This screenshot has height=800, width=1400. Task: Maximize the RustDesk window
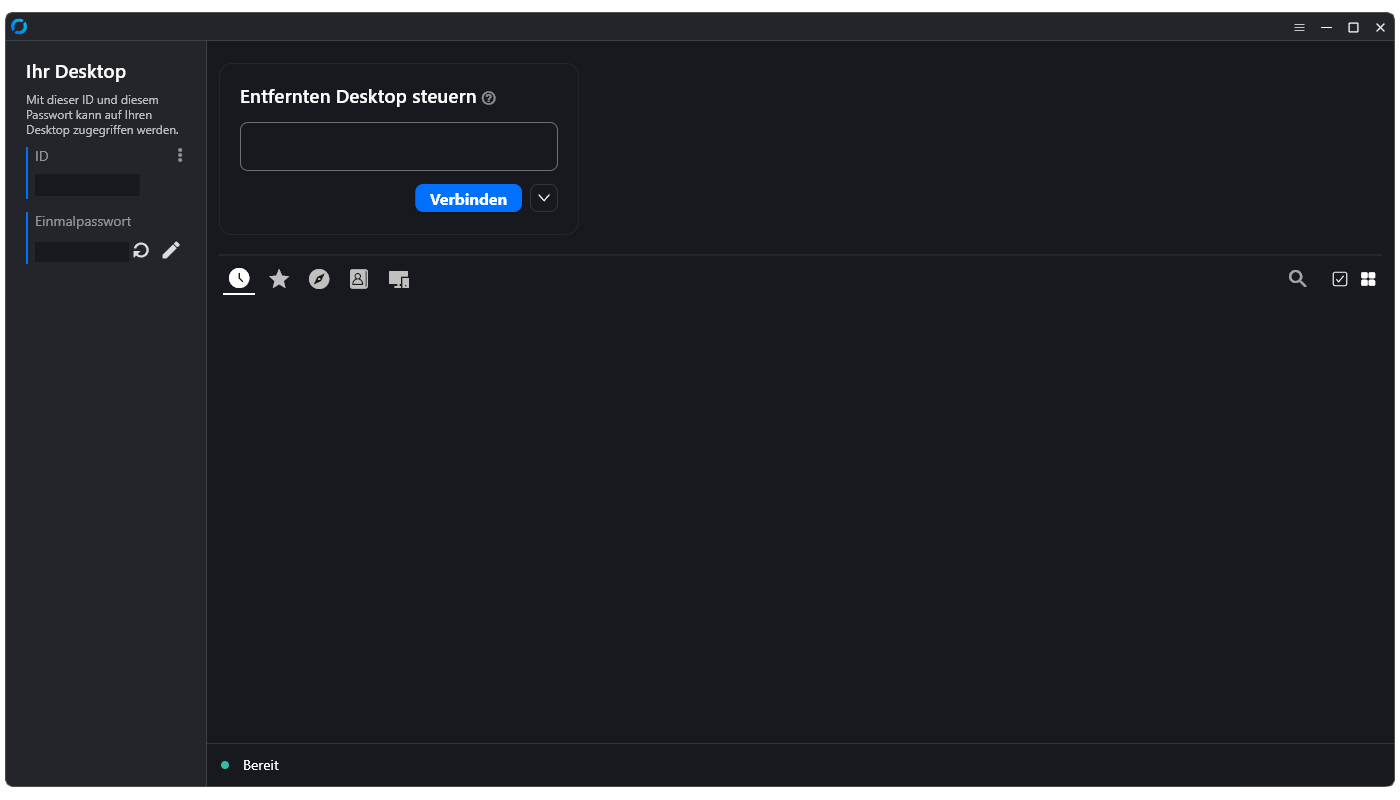[1353, 28]
